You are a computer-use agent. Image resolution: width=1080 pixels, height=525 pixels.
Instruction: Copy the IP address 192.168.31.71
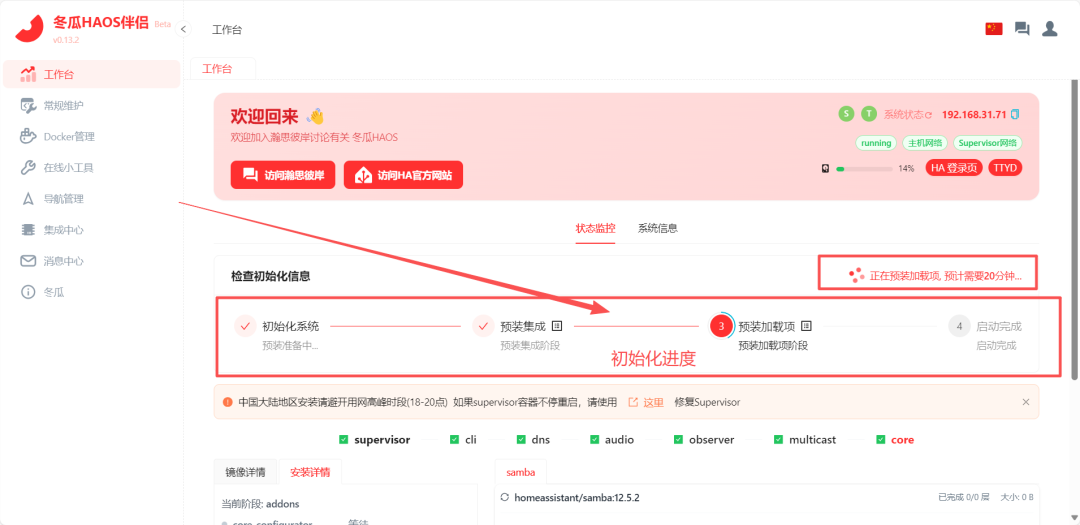point(1015,114)
